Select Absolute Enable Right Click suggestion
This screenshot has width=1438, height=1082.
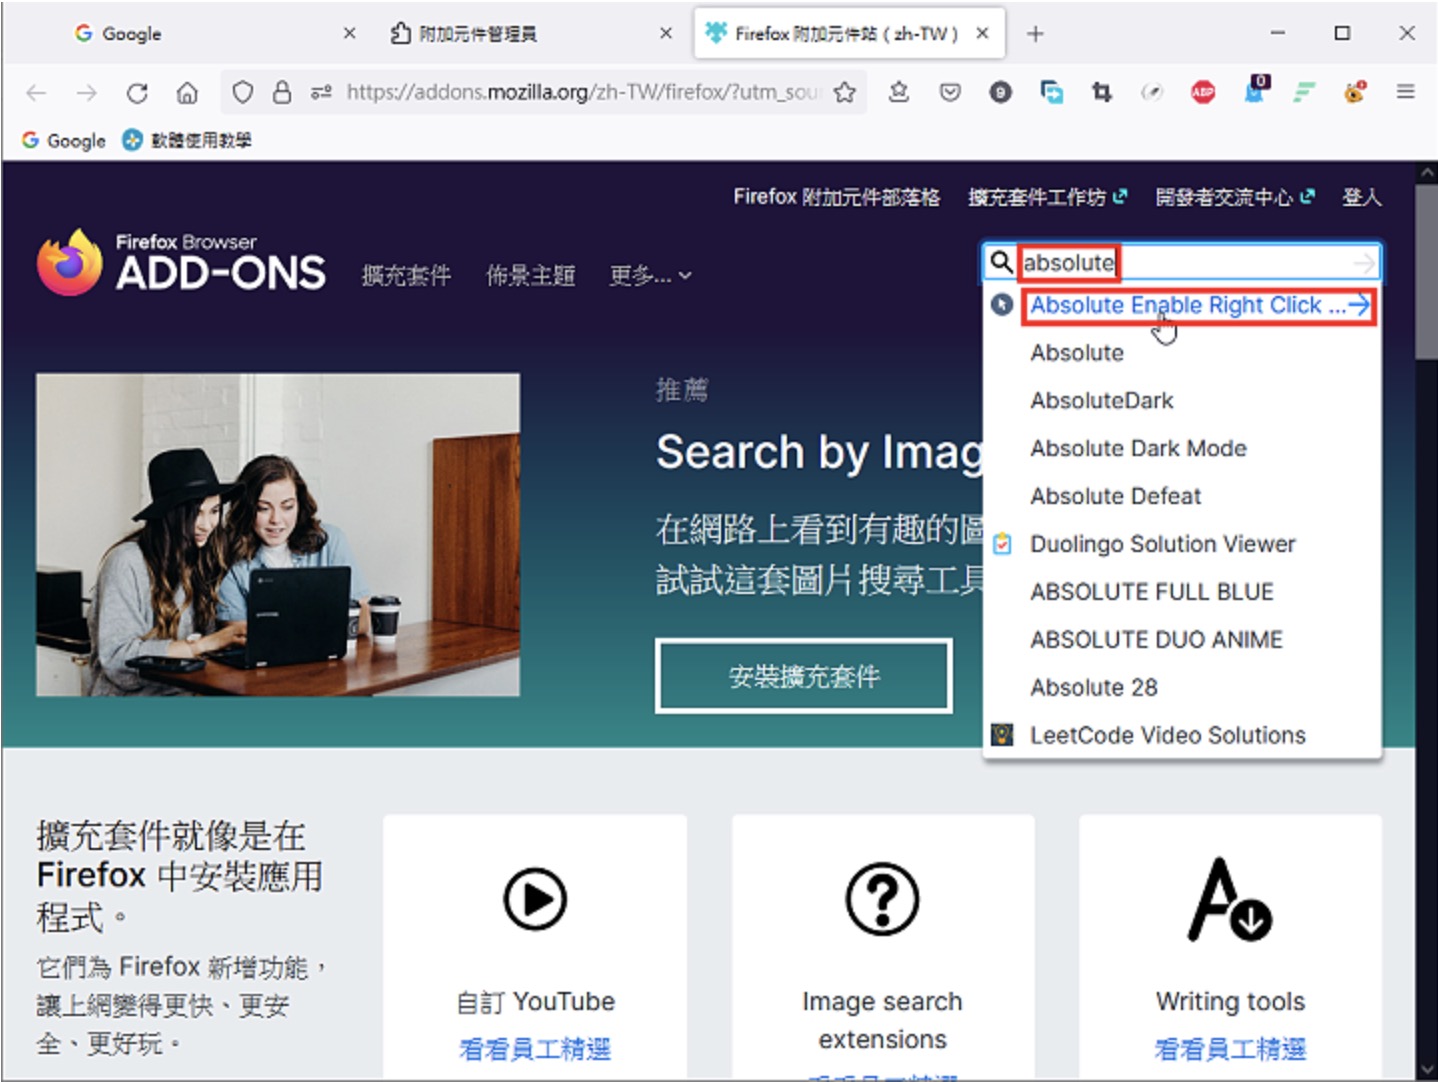(1182, 306)
